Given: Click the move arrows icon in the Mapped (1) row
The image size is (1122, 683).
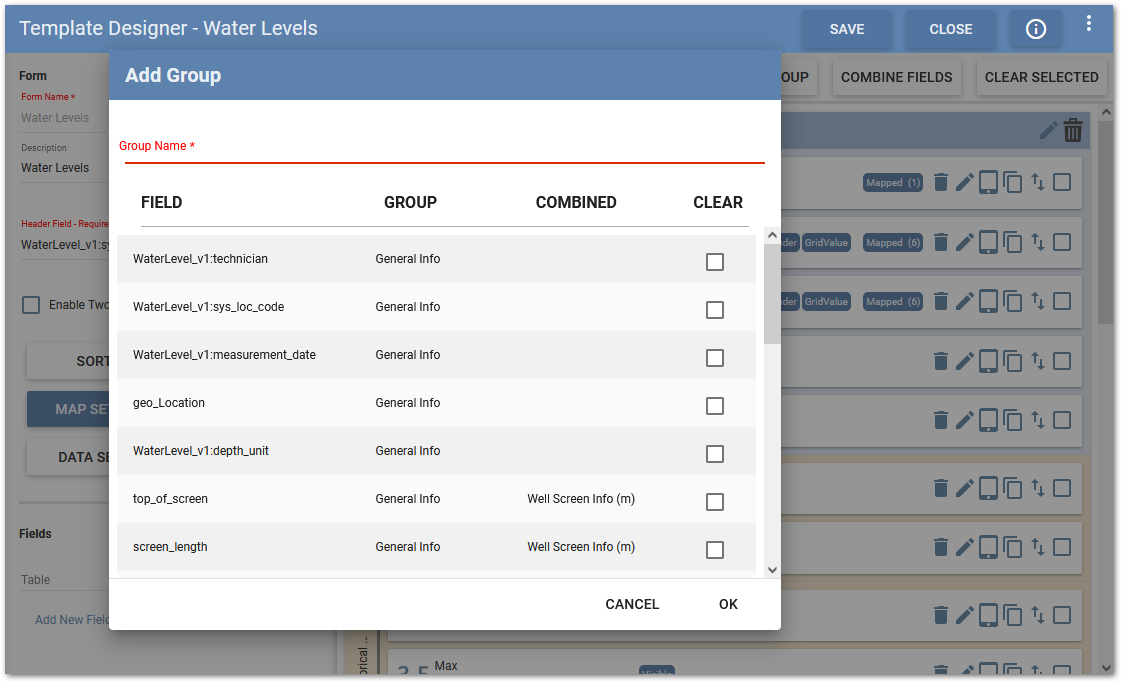Looking at the screenshot, I should pyautogui.click(x=1038, y=183).
